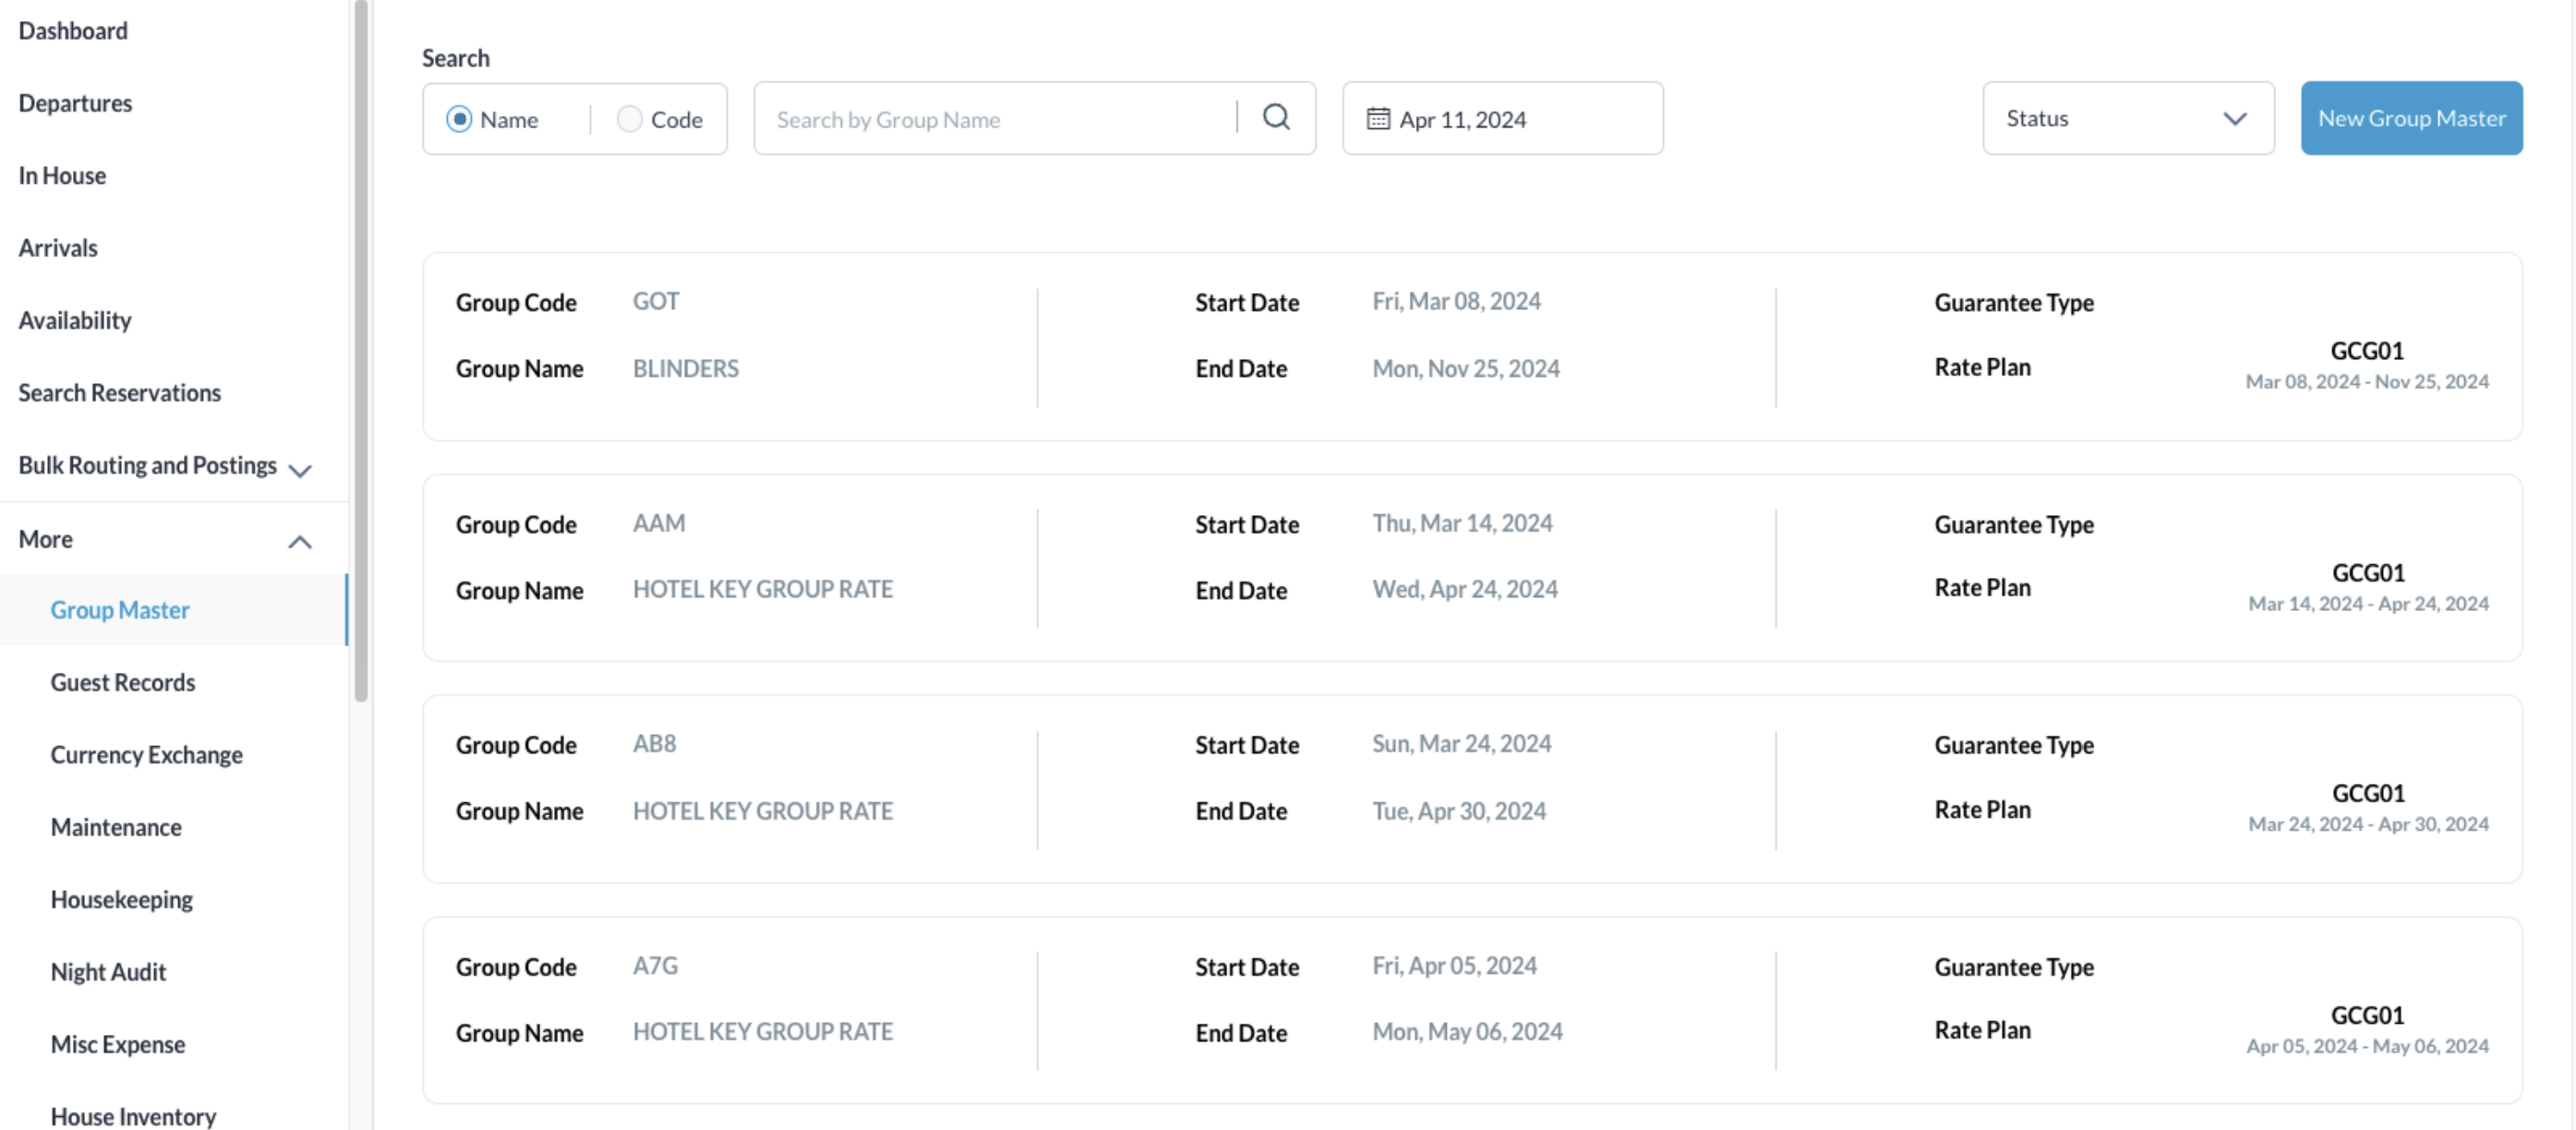
Task: Go to Guest Records
Action: coord(123,682)
